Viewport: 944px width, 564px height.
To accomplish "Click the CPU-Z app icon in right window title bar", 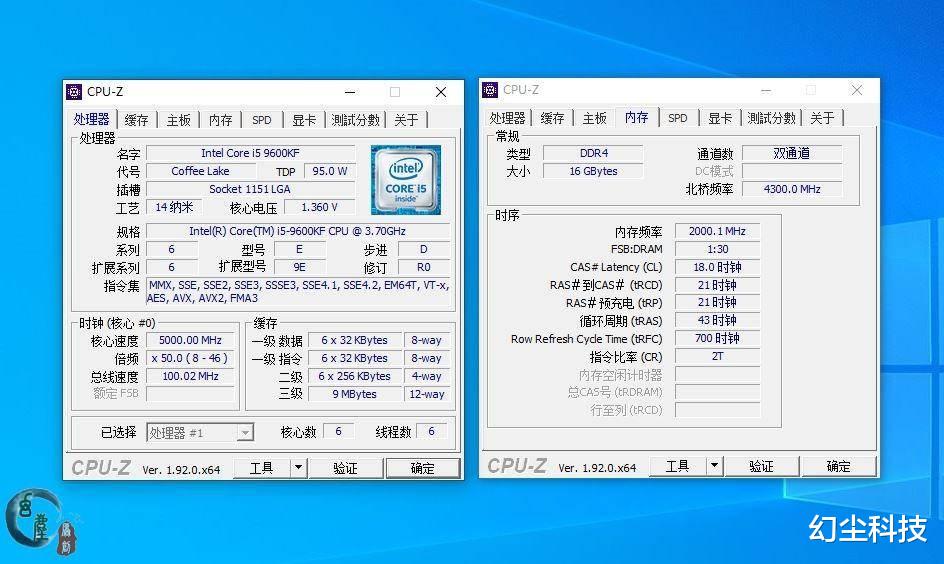I will pos(490,90).
